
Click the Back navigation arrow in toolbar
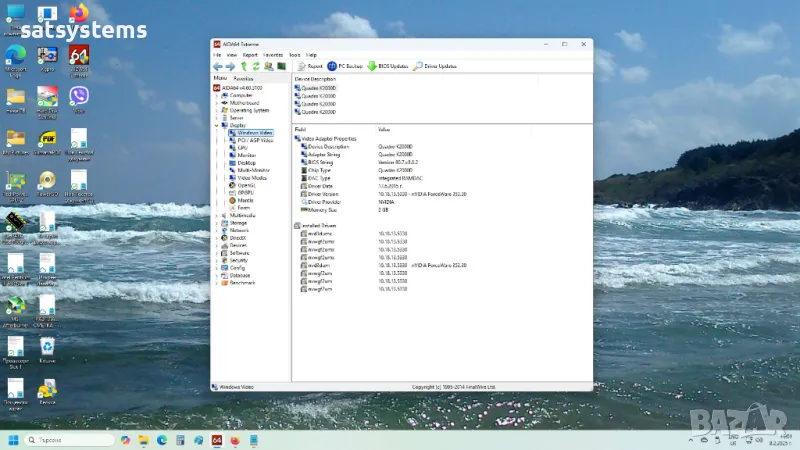tap(217, 66)
